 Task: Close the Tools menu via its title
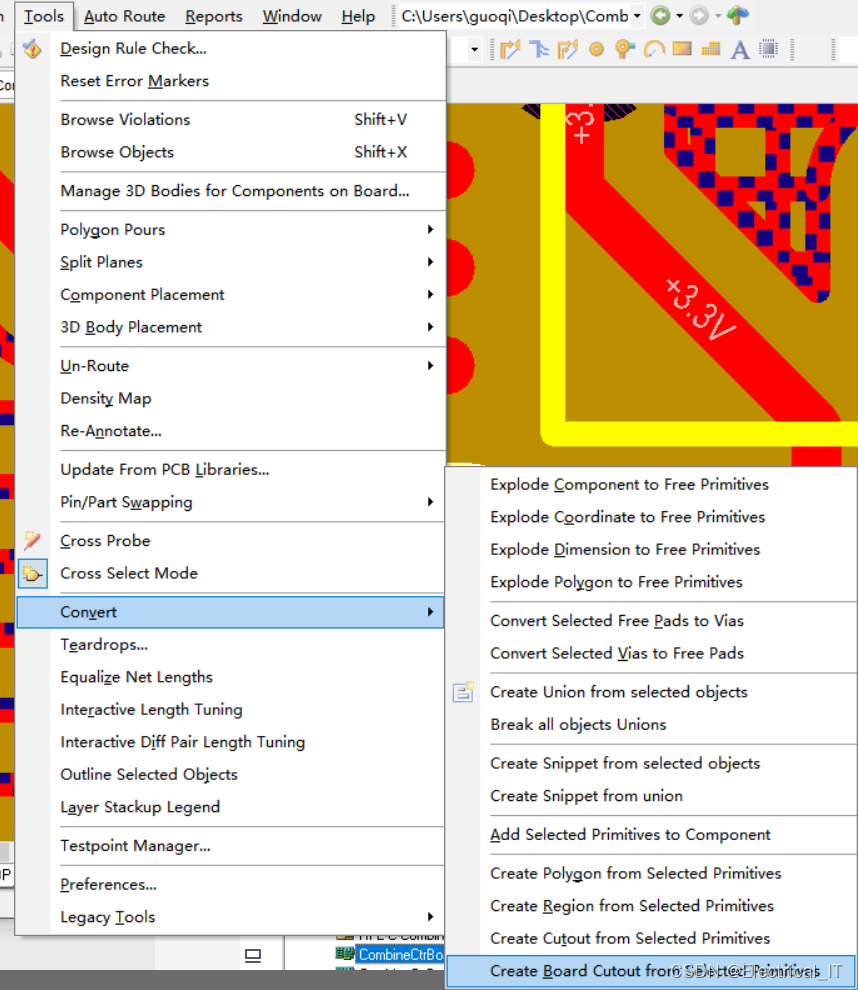point(44,16)
